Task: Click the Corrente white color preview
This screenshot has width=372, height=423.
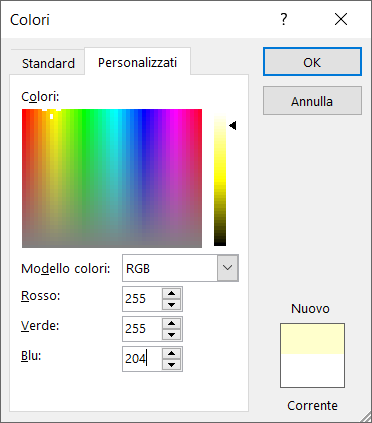Action: [x=312, y=370]
